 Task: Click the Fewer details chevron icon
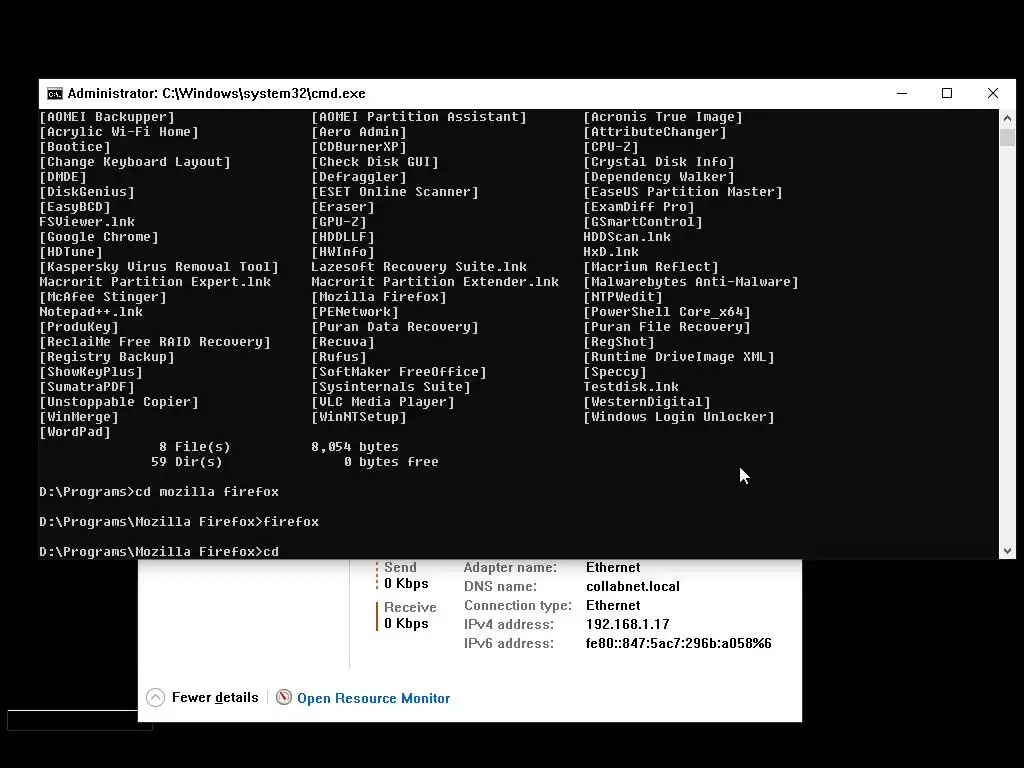[x=155, y=697]
